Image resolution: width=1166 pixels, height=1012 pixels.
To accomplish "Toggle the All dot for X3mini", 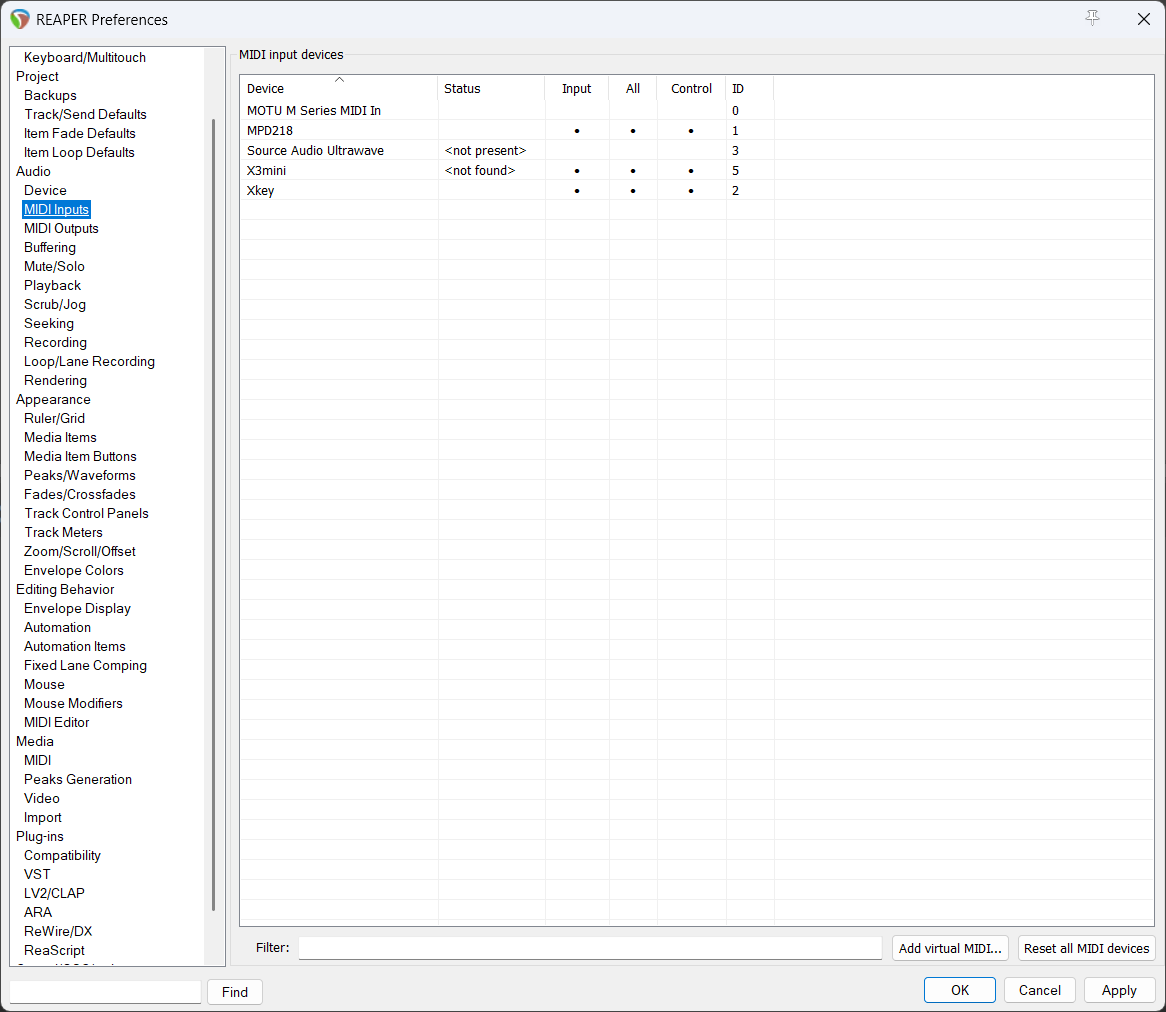I will tap(633, 171).
